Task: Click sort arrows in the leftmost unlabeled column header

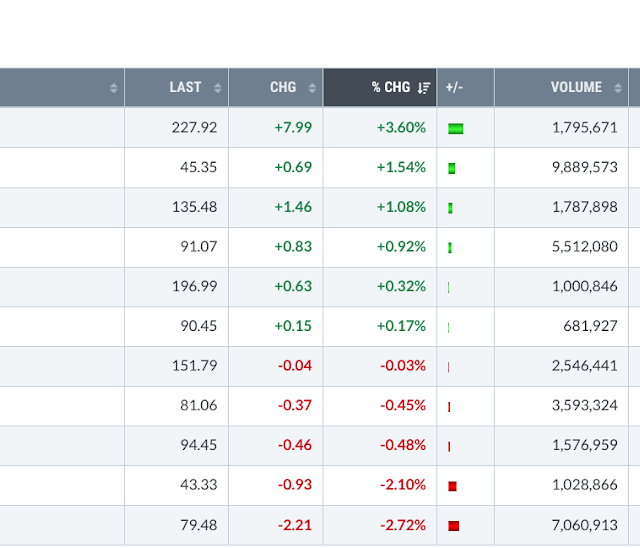Action: tap(114, 88)
